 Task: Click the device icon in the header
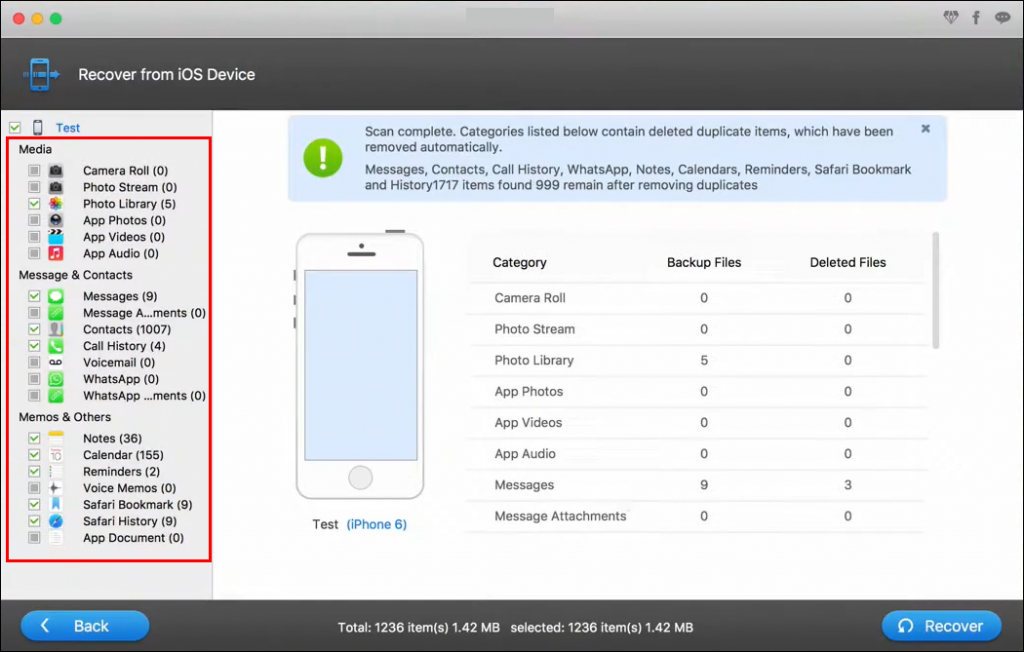pos(40,73)
